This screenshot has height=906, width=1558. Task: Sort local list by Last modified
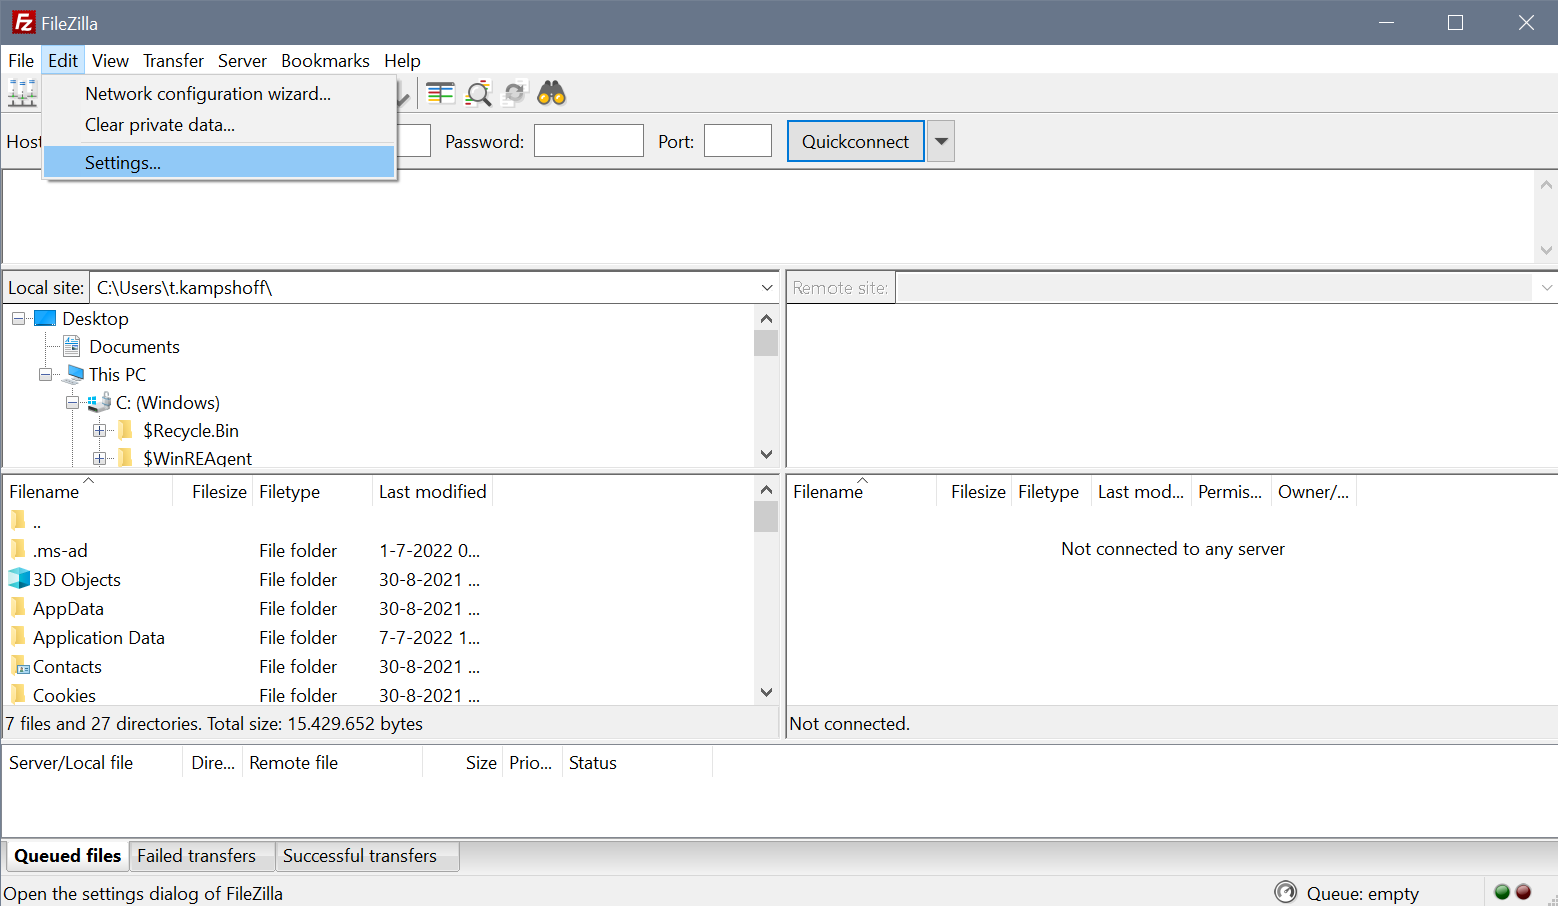click(x=432, y=492)
